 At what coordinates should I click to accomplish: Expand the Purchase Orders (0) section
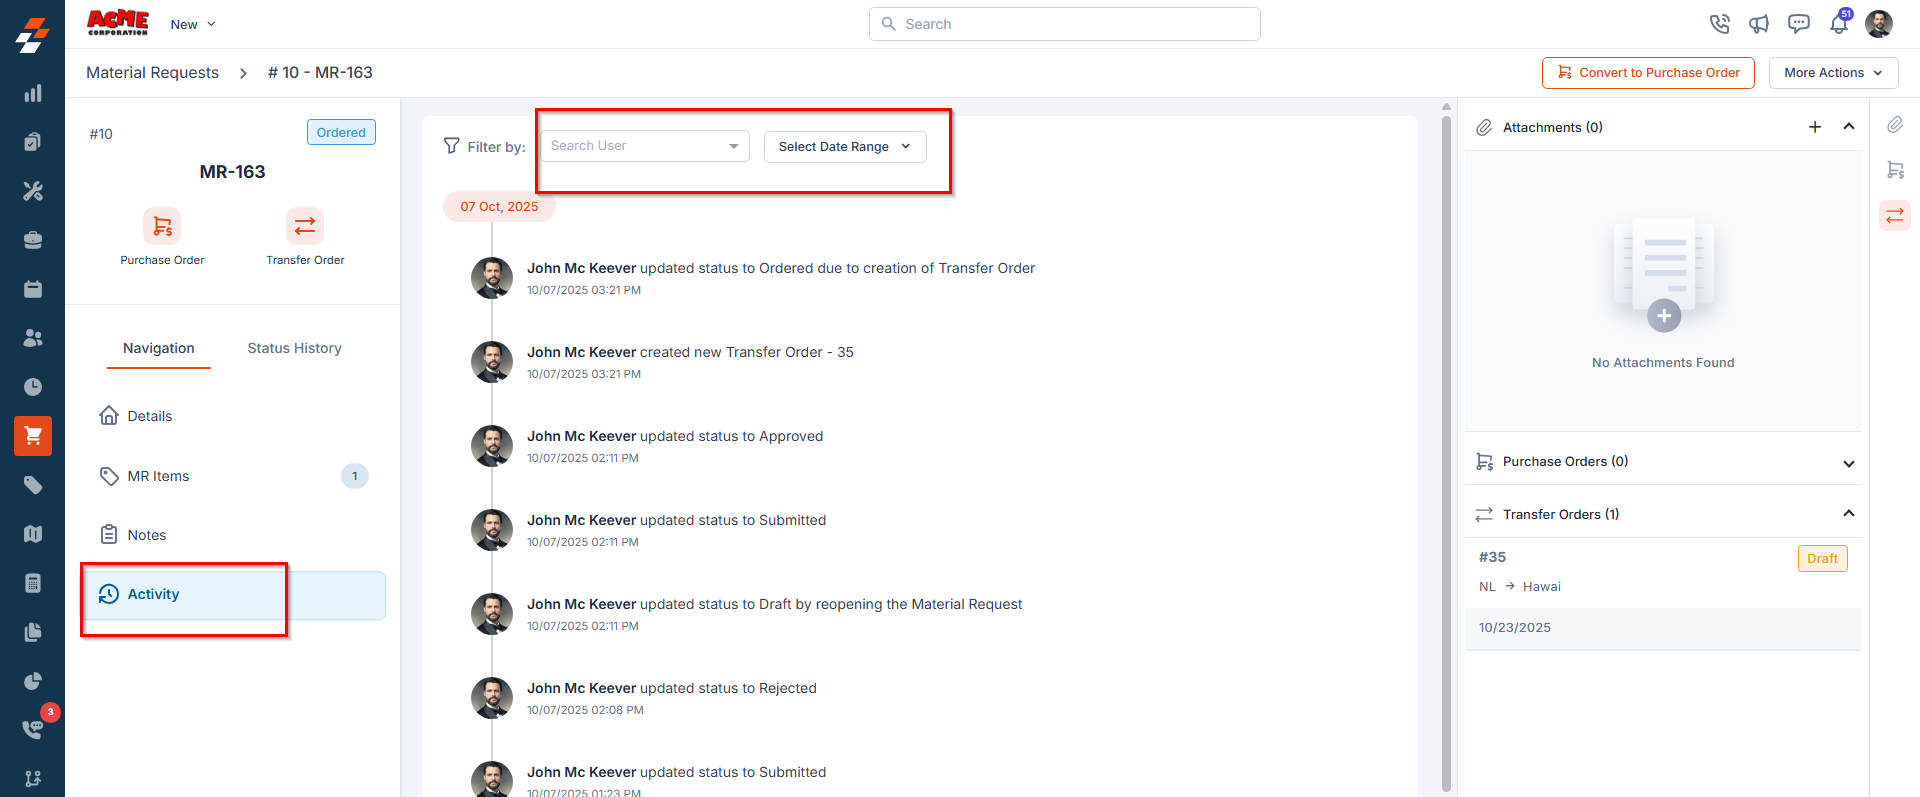pos(1849,463)
